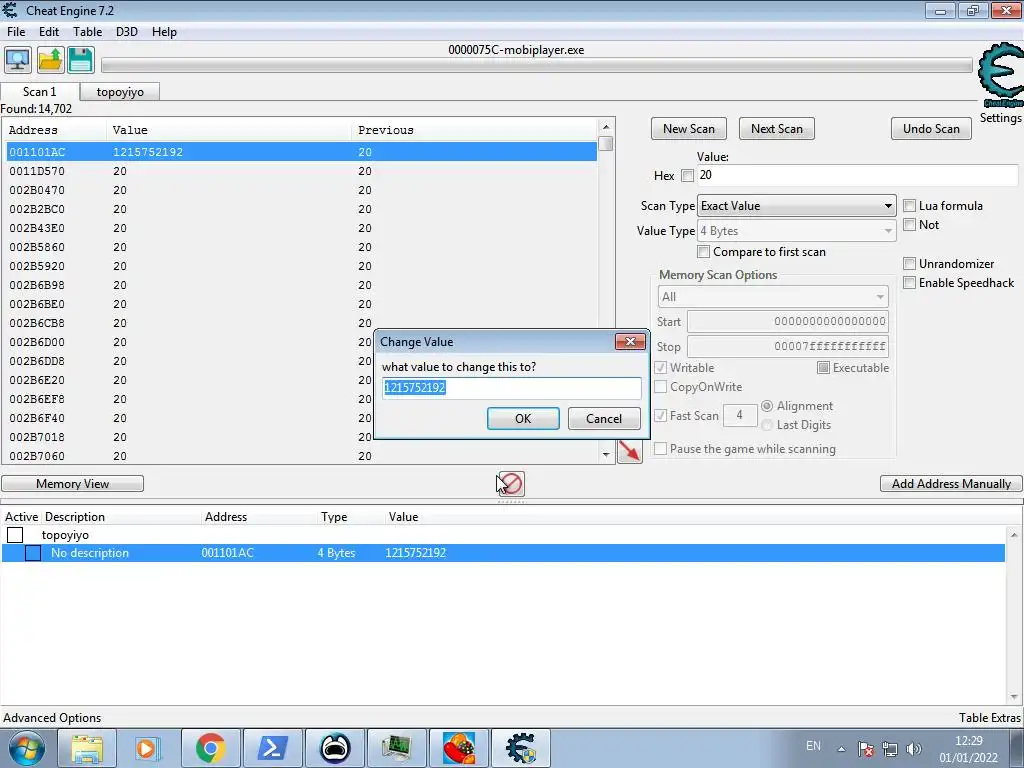Open Advanced Options
This screenshot has width=1024, height=768.
[x=52, y=718]
